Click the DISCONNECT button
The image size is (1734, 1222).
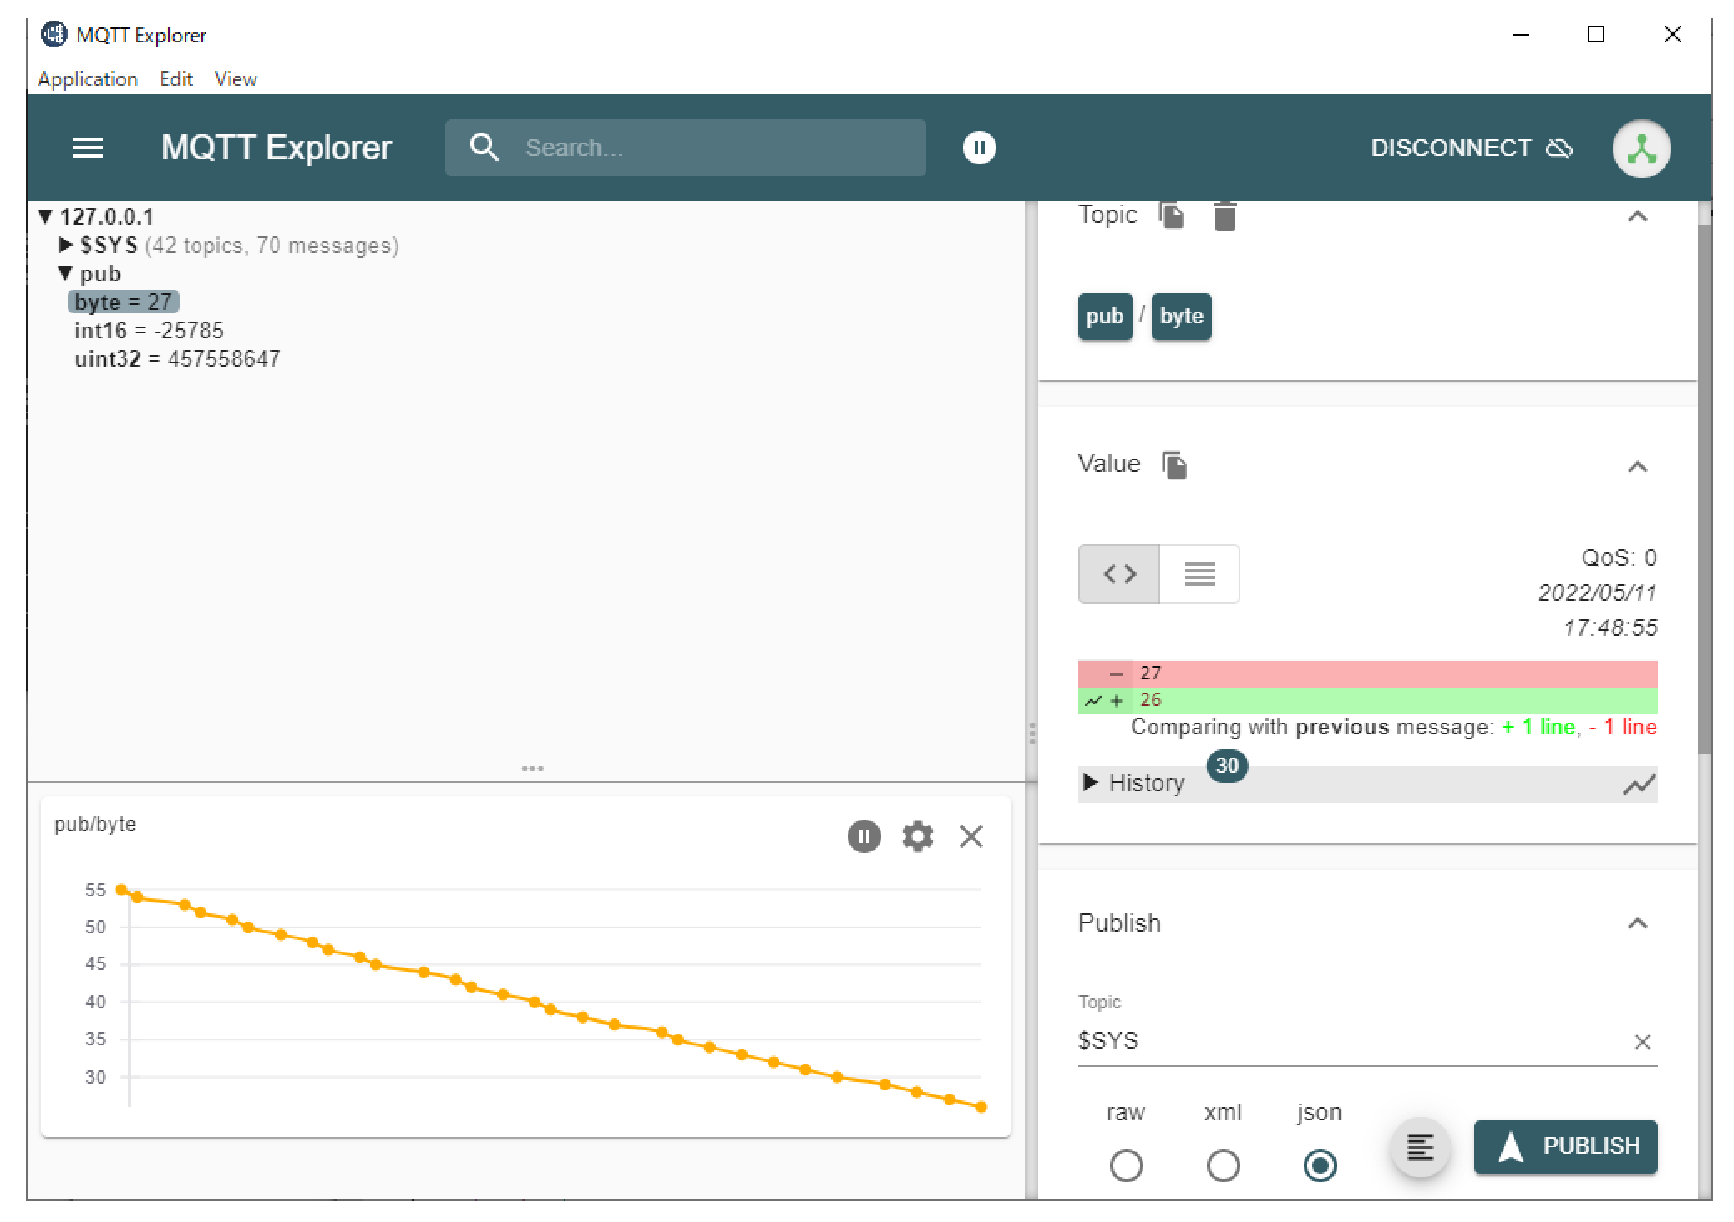point(1471,148)
